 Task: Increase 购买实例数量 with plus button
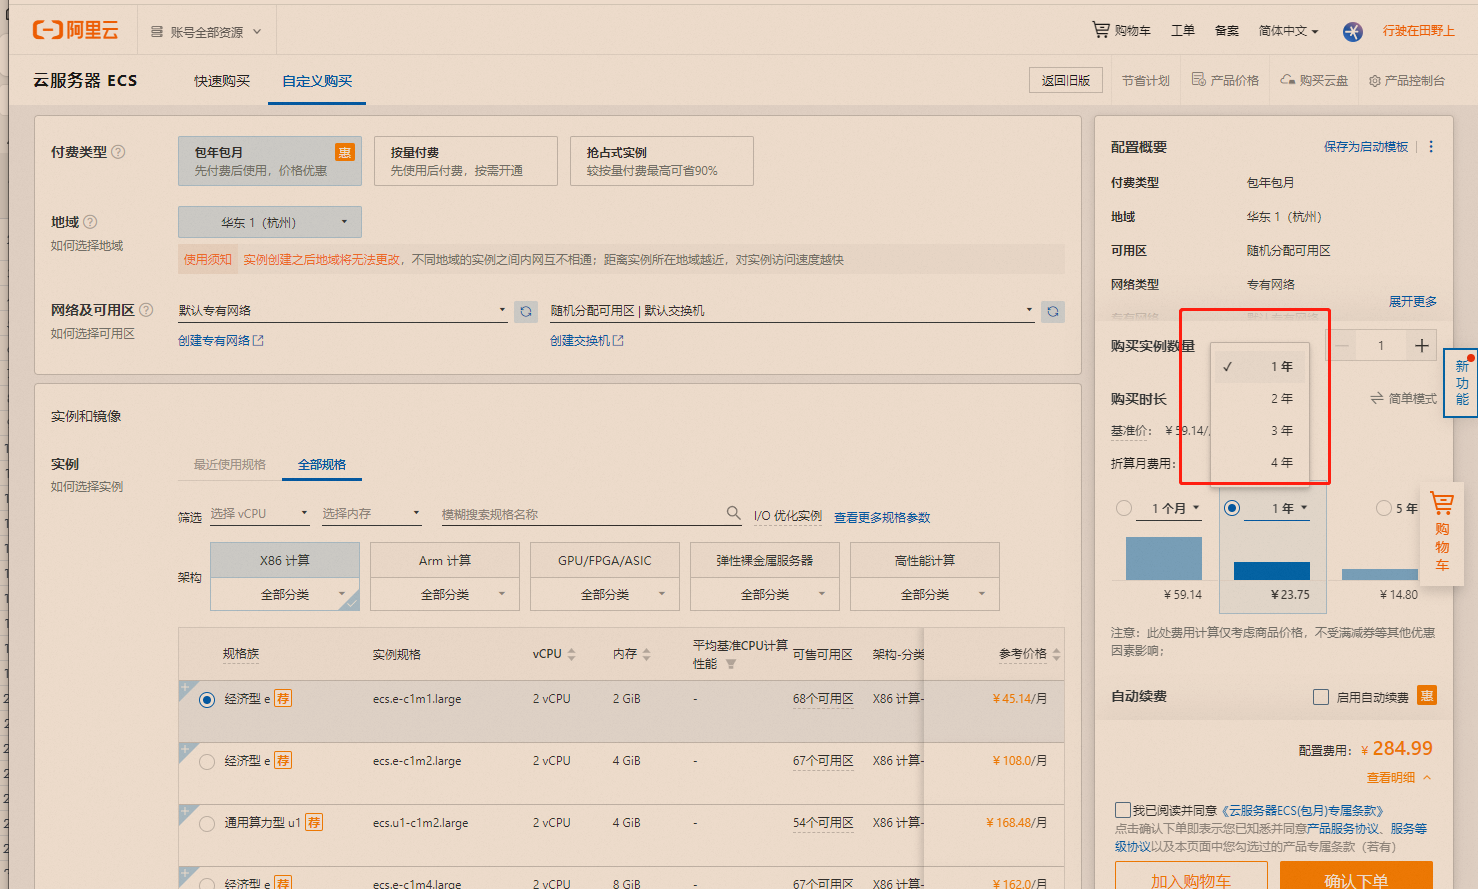1421,346
